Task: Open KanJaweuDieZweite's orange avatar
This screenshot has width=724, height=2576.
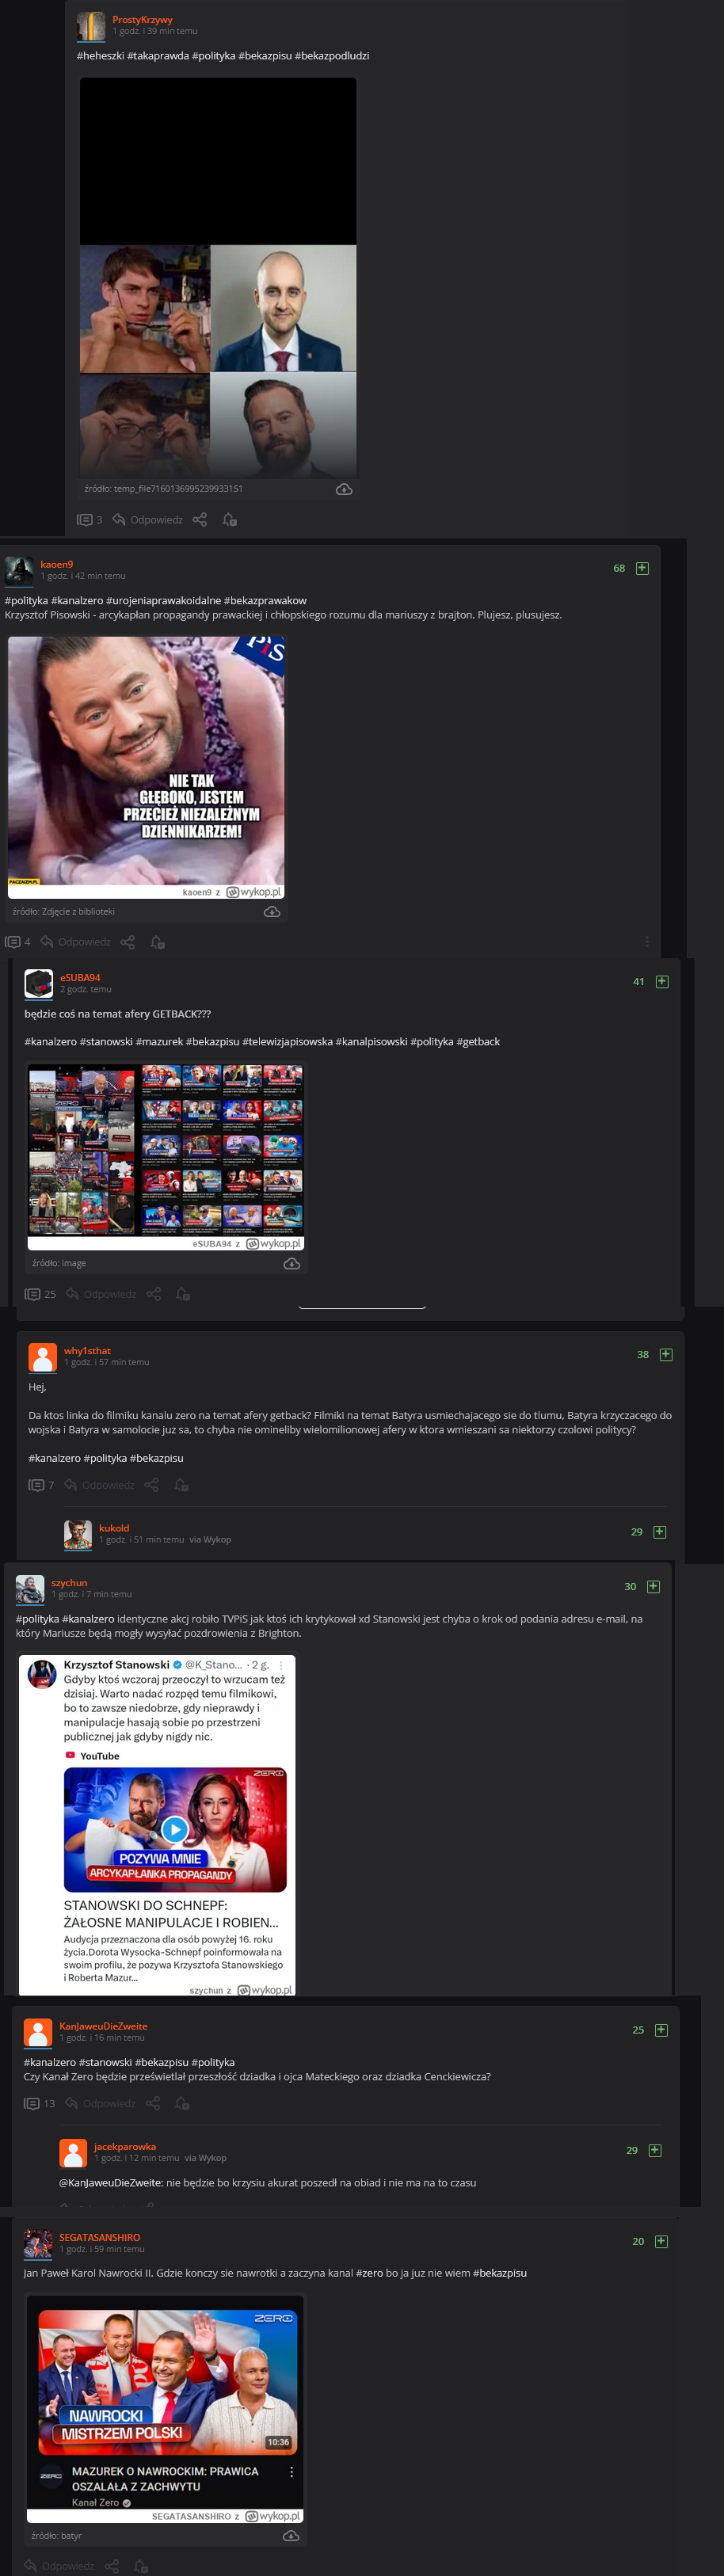Action: pos(38,2032)
